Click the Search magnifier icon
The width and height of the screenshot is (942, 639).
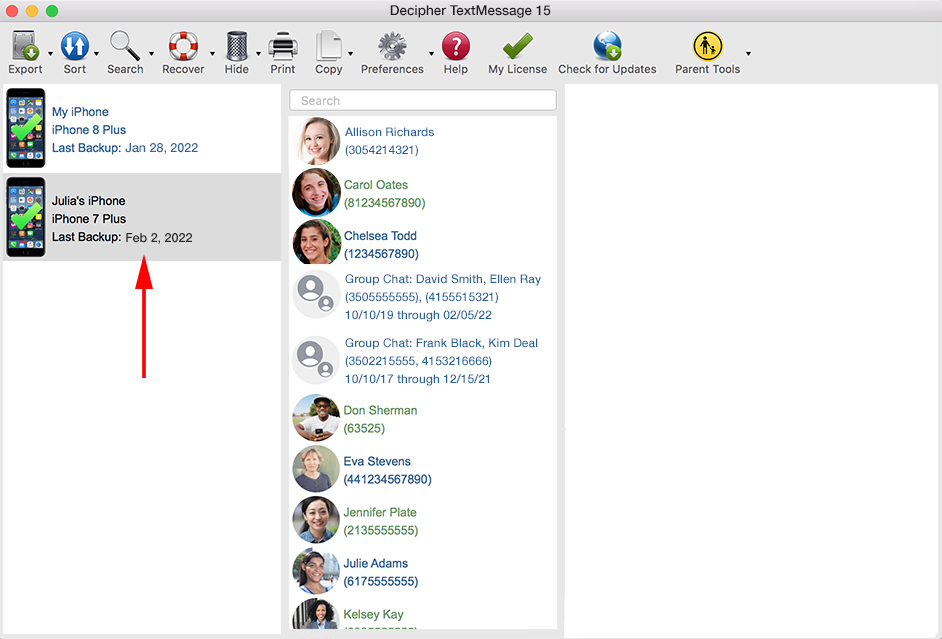124,46
